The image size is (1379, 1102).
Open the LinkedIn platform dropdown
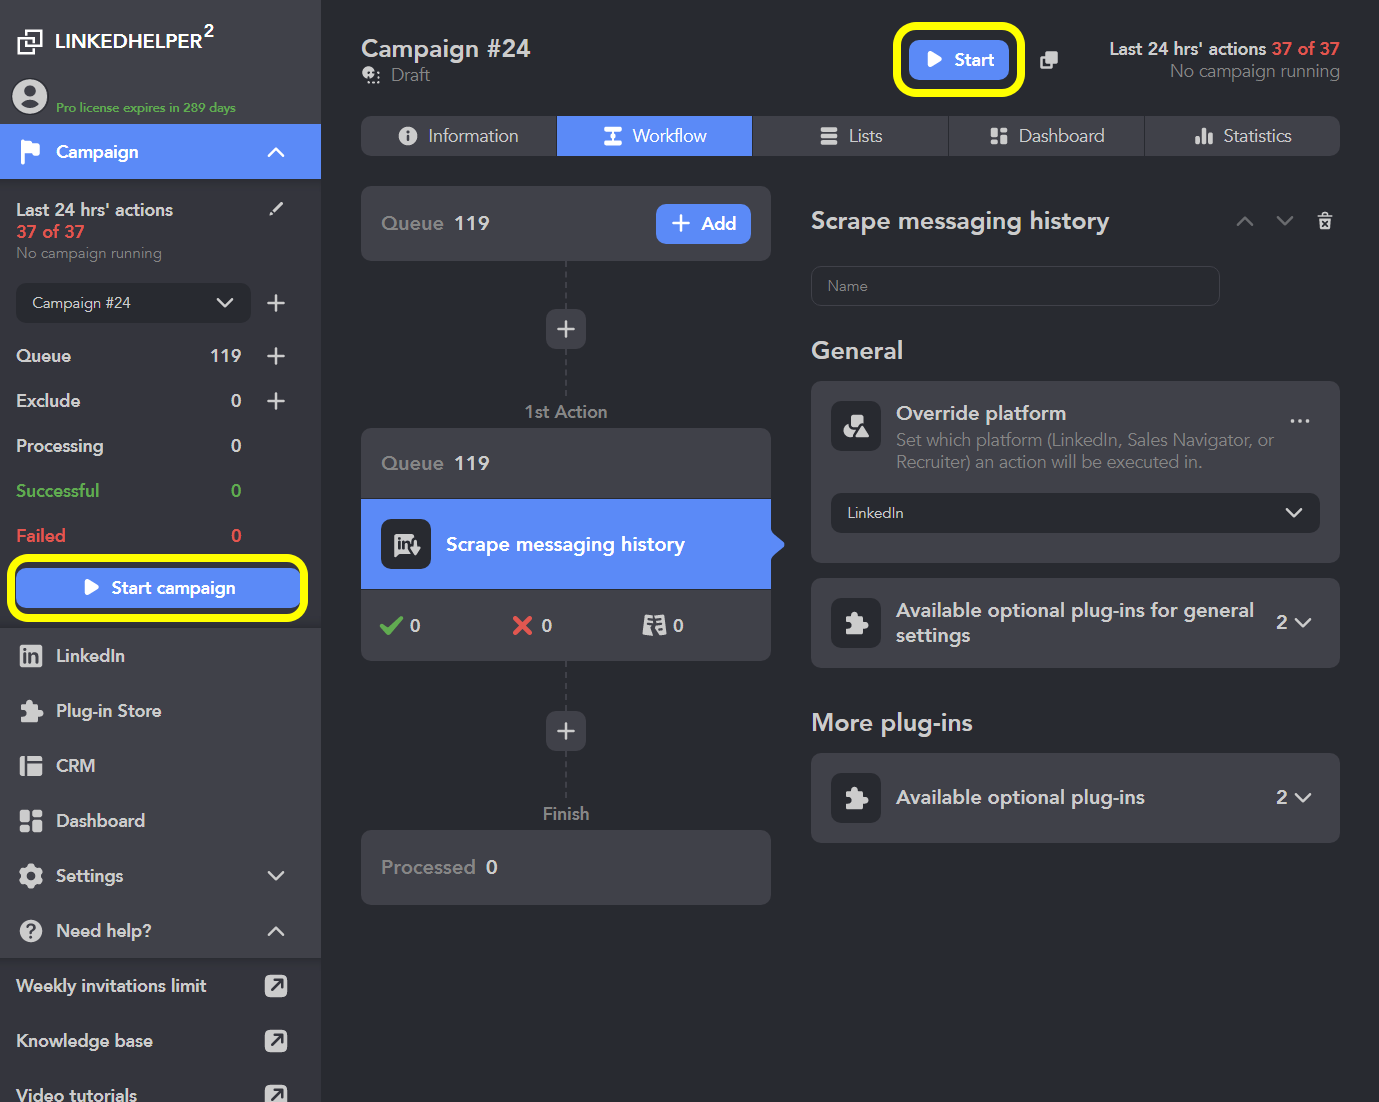(1075, 513)
